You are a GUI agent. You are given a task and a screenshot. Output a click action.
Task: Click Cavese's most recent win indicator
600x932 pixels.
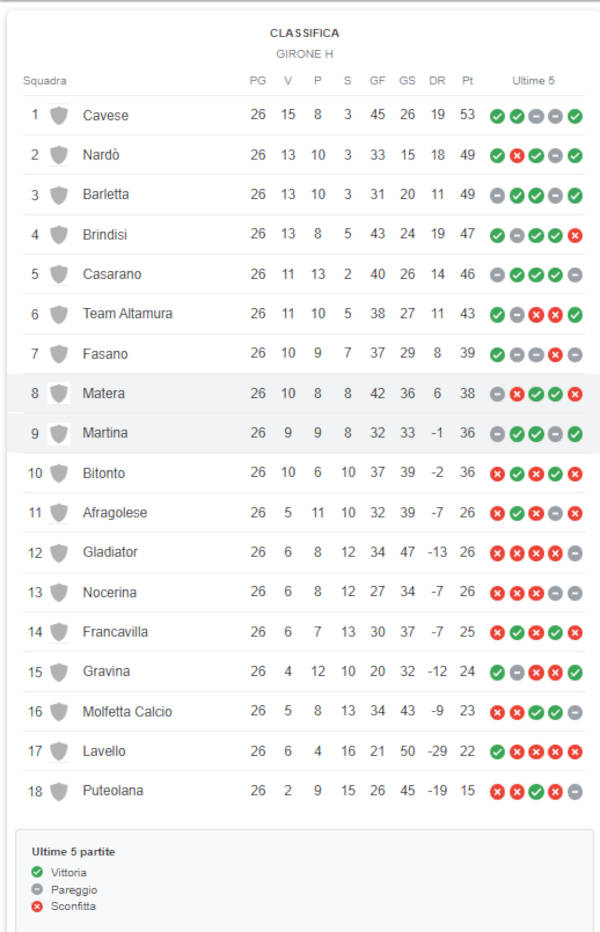[x=574, y=116]
